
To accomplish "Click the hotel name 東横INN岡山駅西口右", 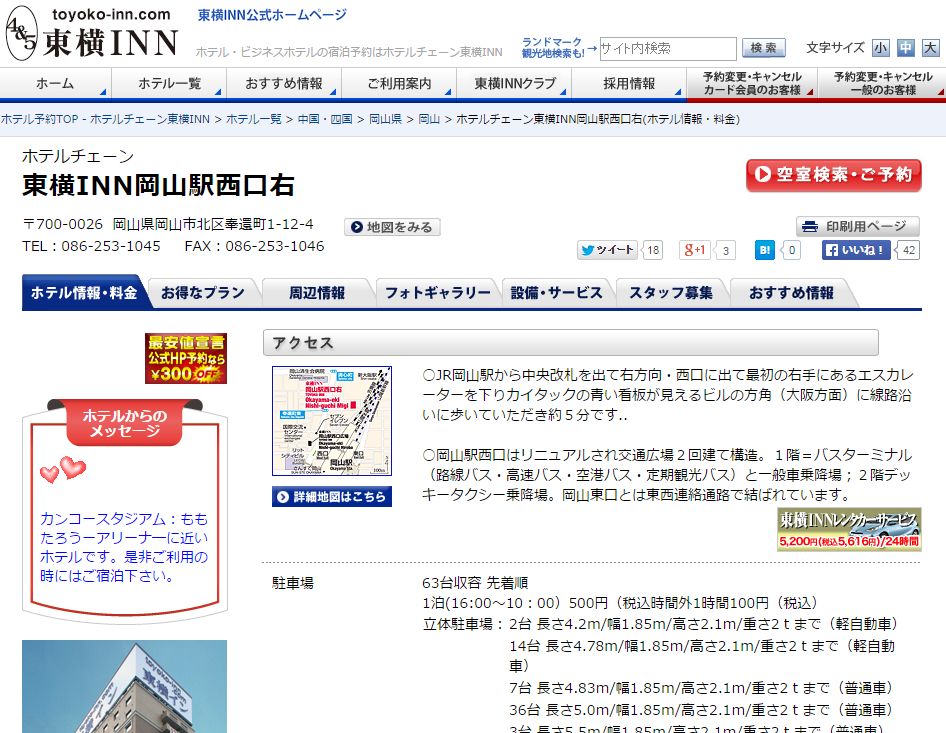I will (x=158, y=185).
